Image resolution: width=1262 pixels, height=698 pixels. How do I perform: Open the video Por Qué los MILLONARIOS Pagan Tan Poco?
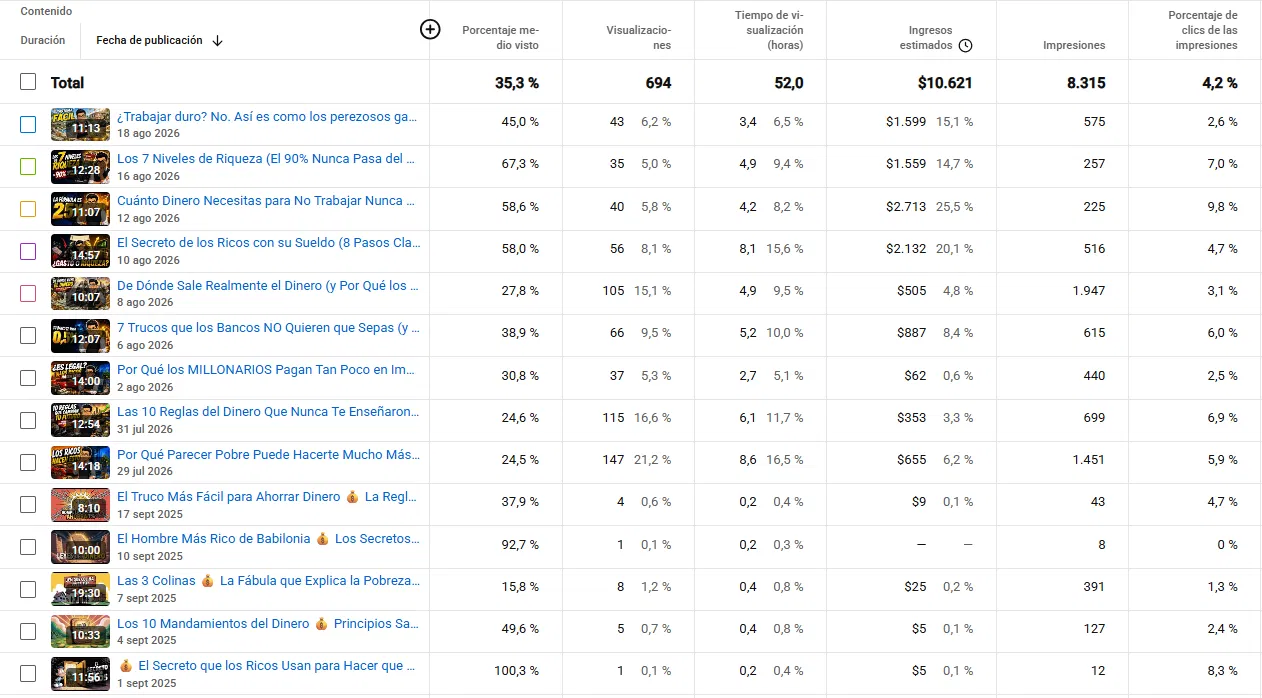click(266, 370)
